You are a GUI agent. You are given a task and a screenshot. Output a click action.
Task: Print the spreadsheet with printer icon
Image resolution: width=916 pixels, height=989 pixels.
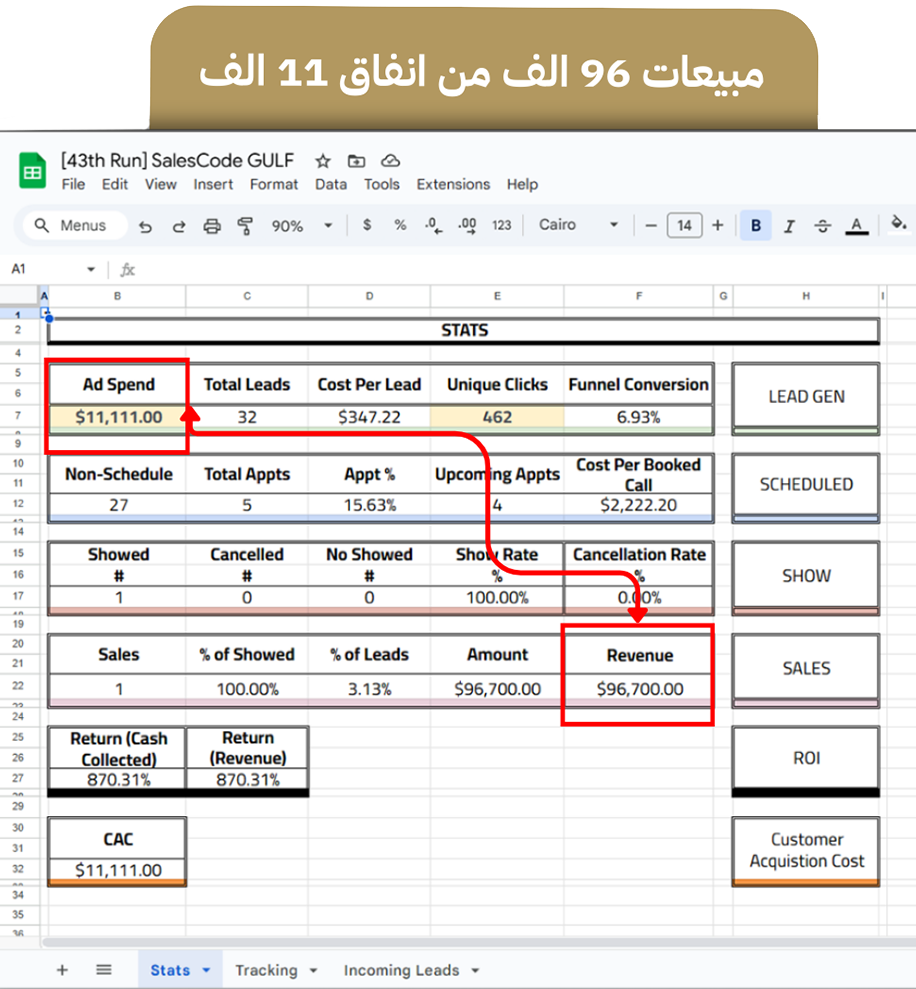coord(212,226)
